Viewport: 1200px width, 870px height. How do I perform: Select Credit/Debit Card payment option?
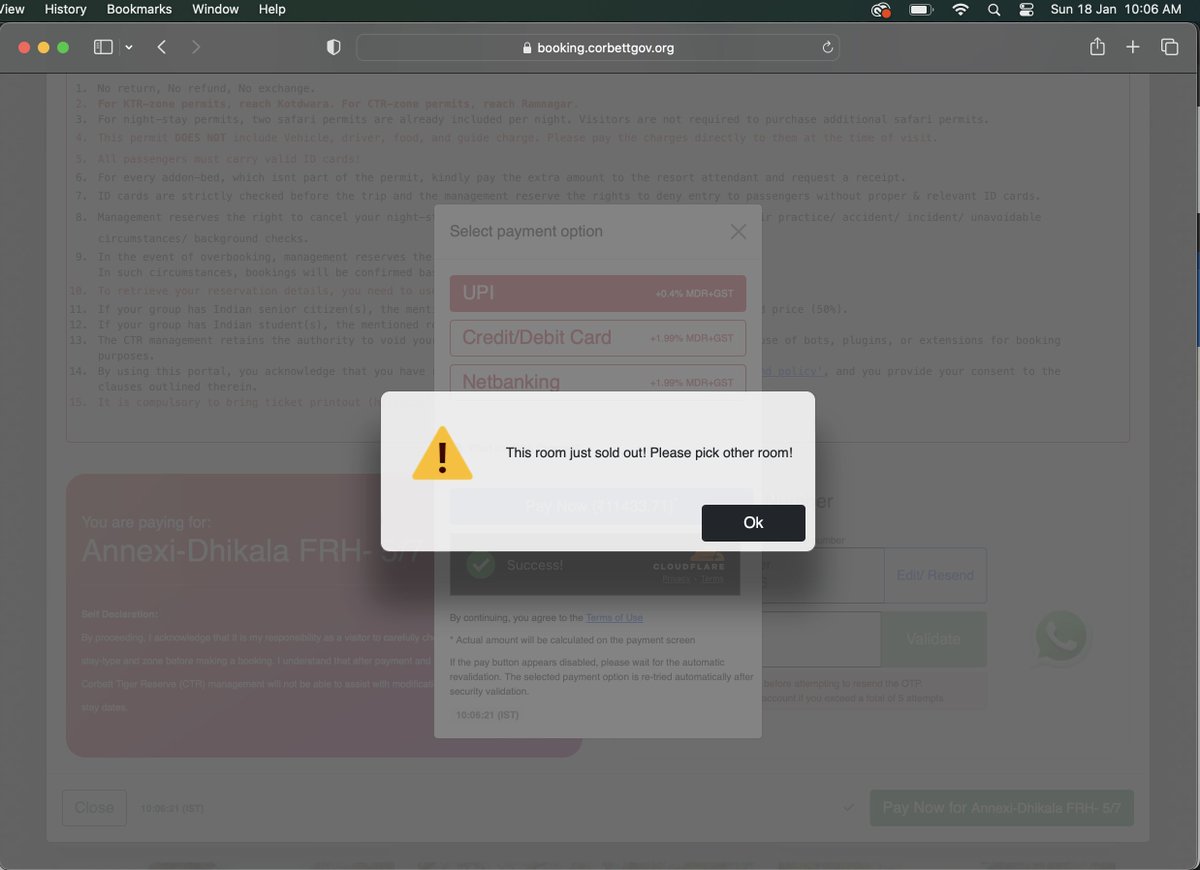coord(598,338)
